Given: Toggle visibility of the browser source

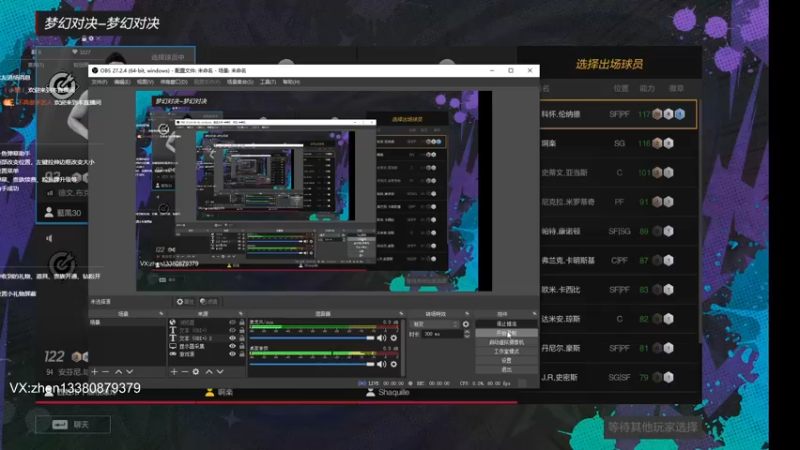Looking at the screenshot, I should [233, 322].
